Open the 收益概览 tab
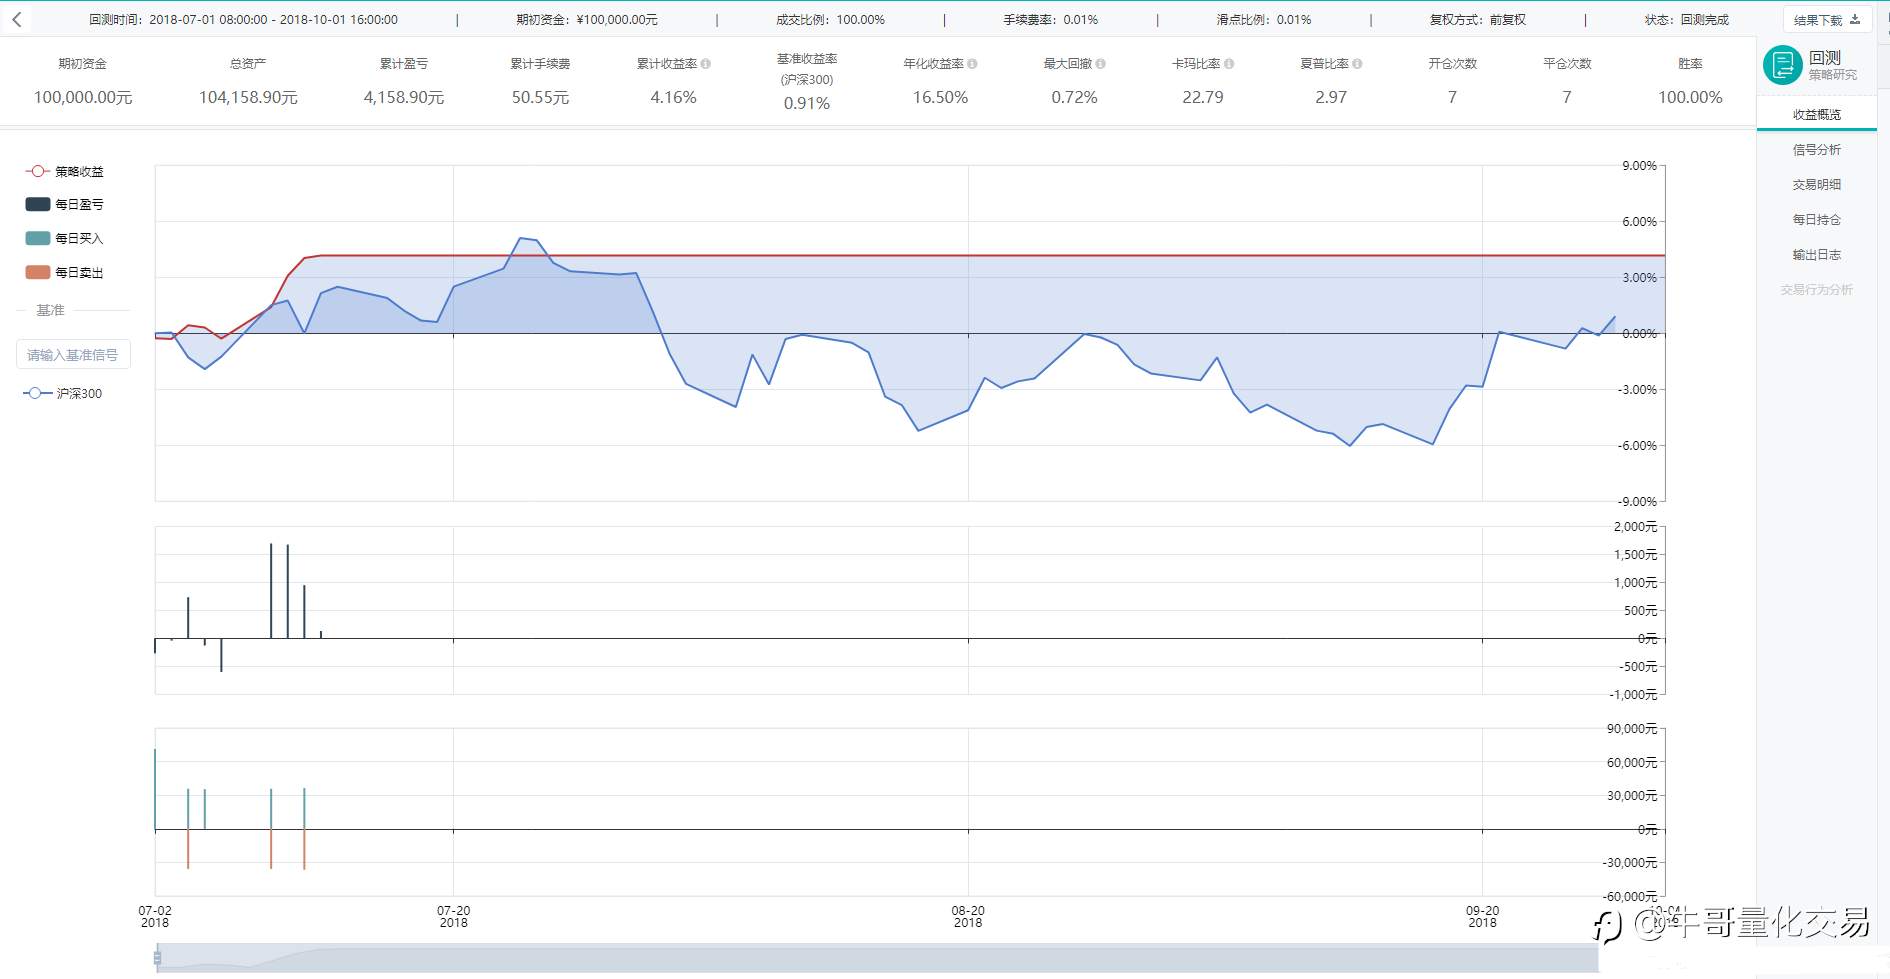1890x979 pixels. 1816,114
